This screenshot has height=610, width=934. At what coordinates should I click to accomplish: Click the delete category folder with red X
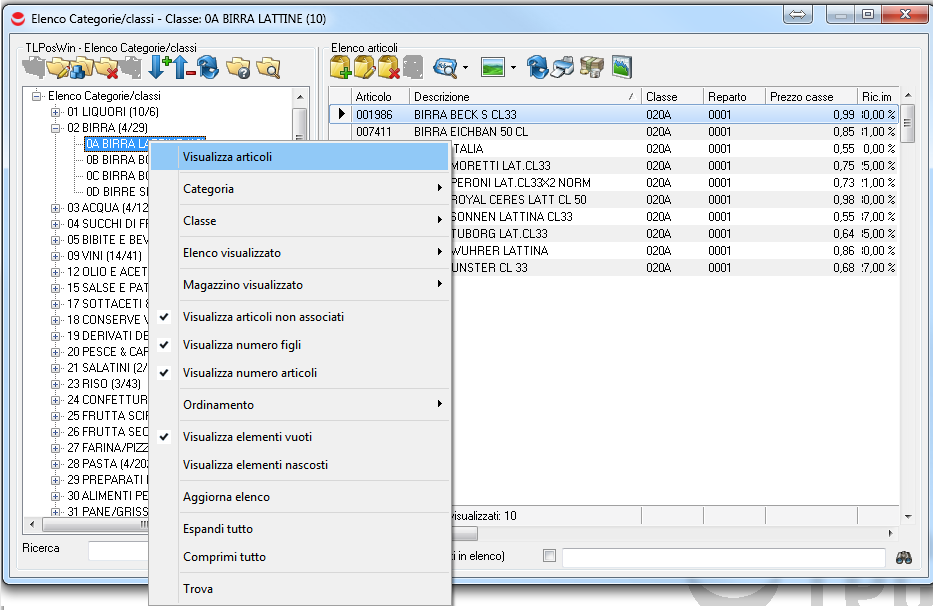107,68
